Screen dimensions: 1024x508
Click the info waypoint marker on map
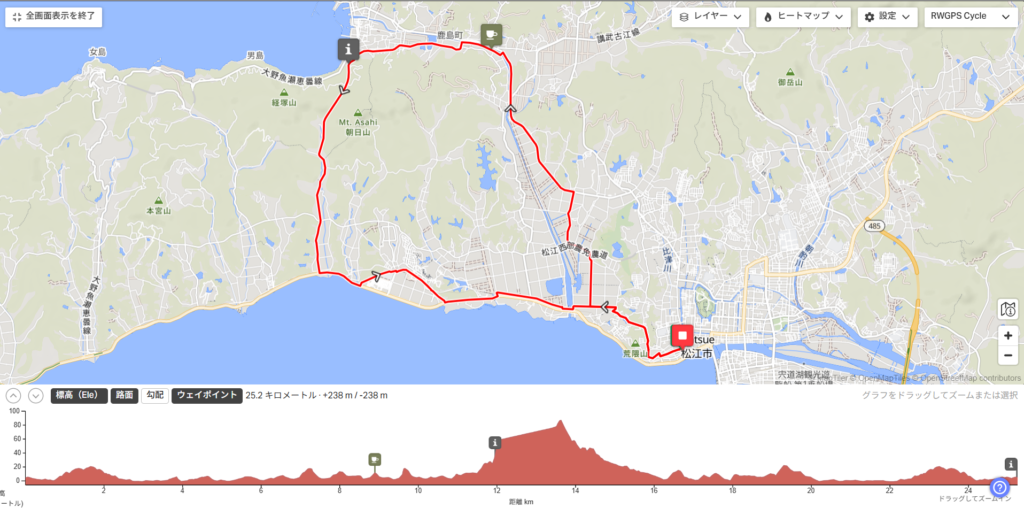(x=348, y=49)
